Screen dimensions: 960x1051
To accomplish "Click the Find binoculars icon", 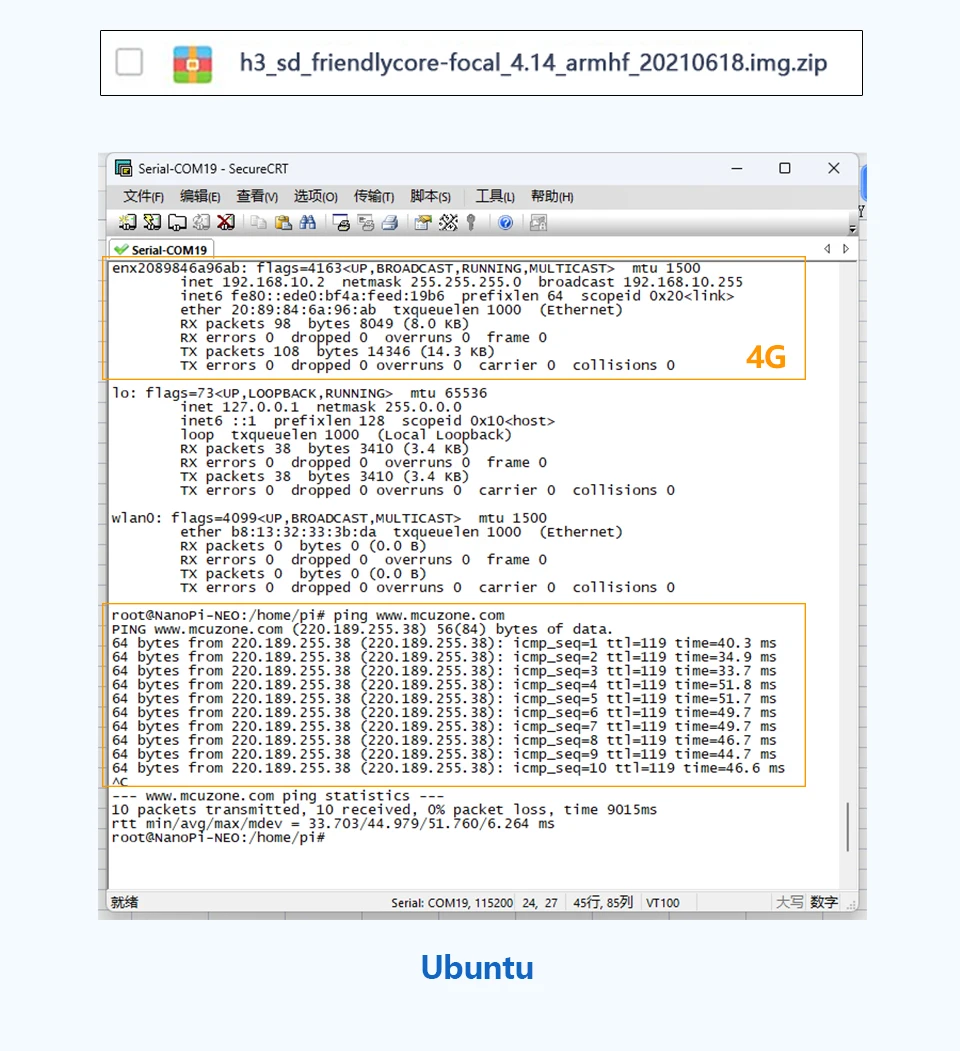I will tap(308, 222).
